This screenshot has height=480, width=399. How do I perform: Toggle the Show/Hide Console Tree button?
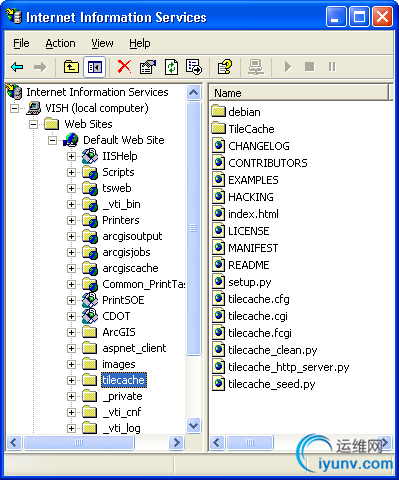[95, 67]
